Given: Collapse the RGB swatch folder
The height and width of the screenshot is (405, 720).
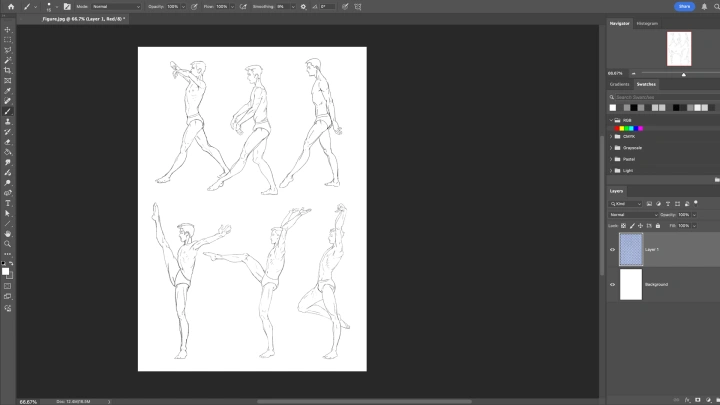Looking at the screenshot, I should (x=611, y=120).
